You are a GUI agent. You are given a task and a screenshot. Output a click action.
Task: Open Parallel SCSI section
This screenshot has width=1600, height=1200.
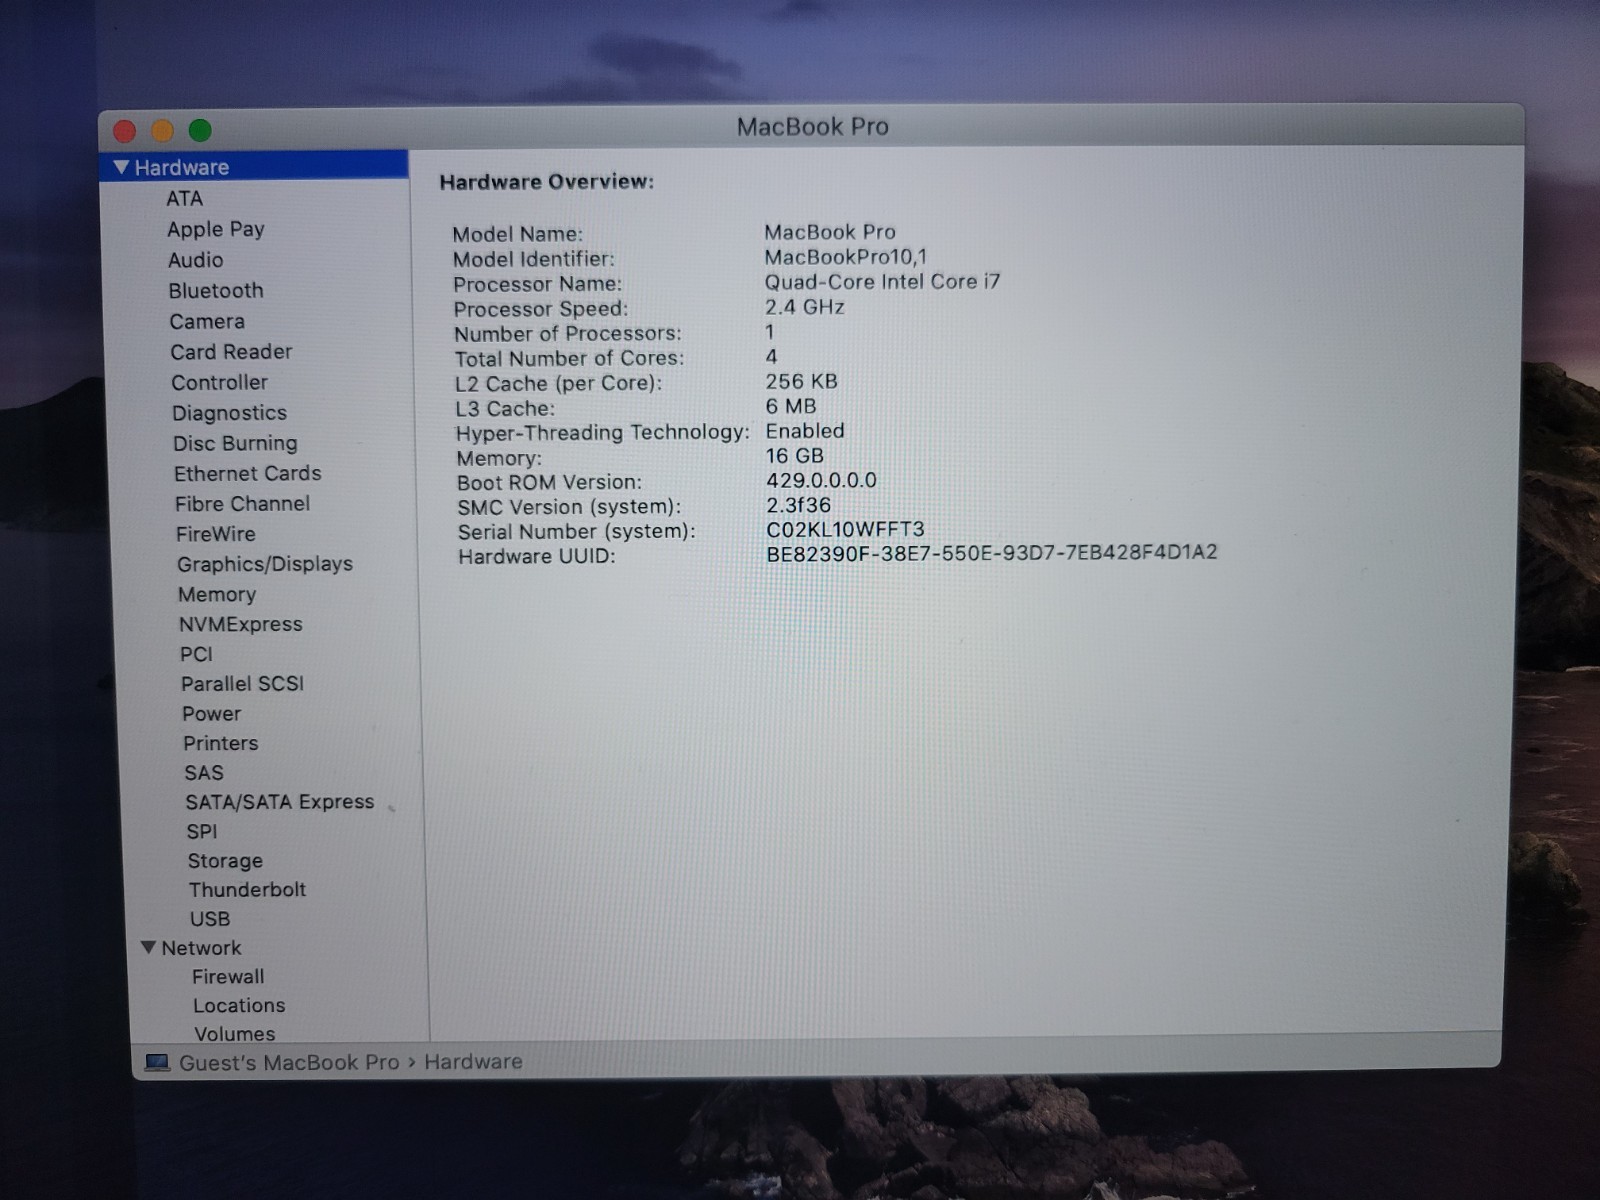[242, 684]
